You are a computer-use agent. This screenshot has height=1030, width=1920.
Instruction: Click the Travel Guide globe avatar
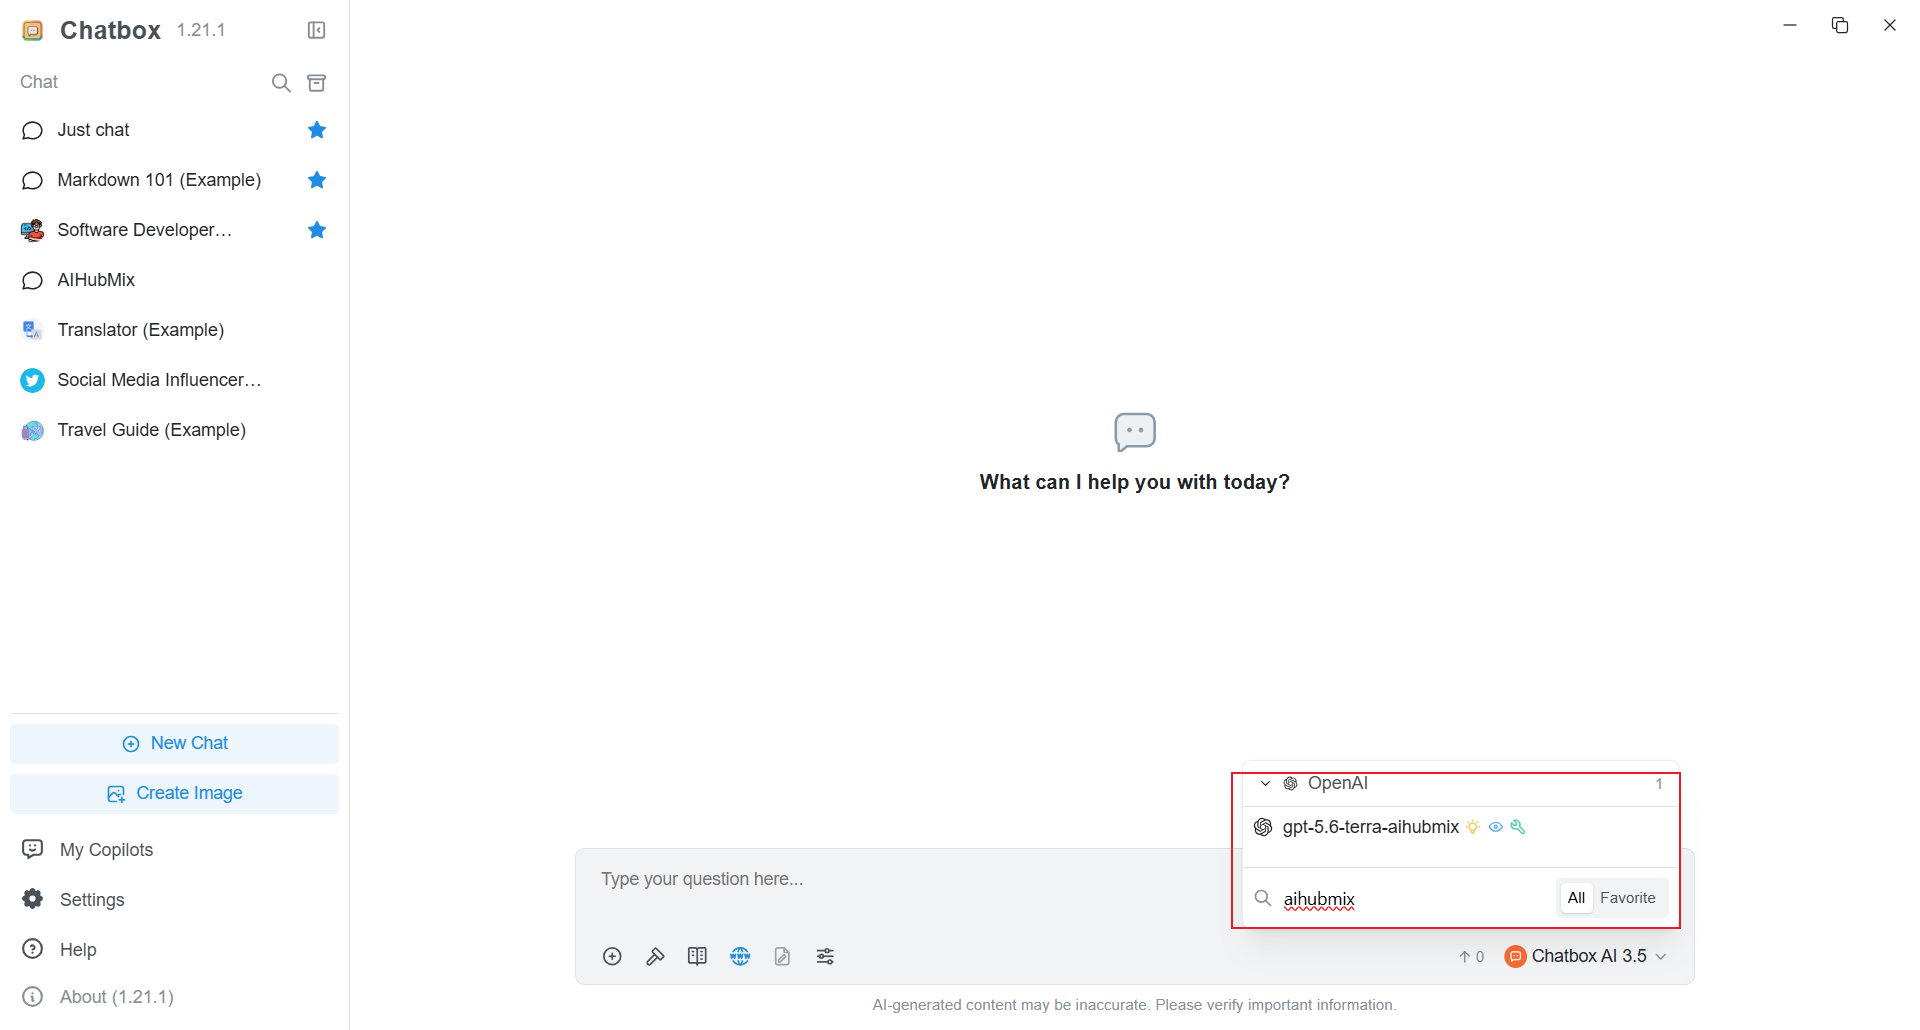[x=32, y=430]
